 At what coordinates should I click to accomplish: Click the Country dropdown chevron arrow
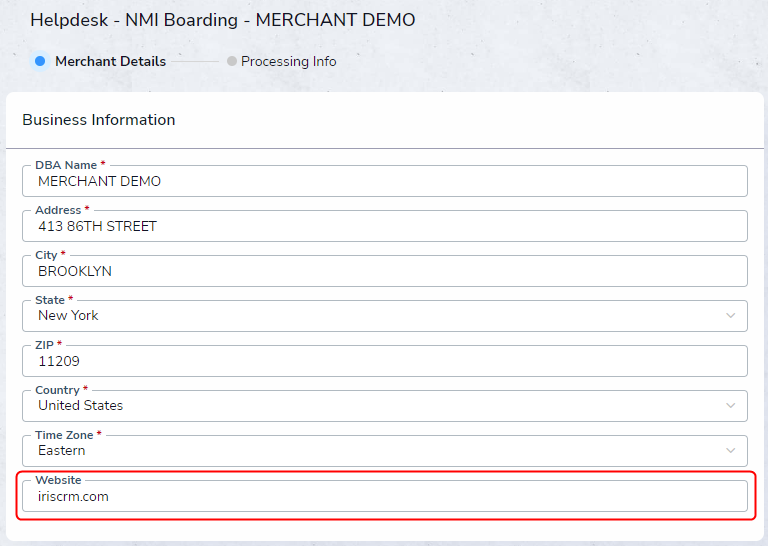point(730,405)
